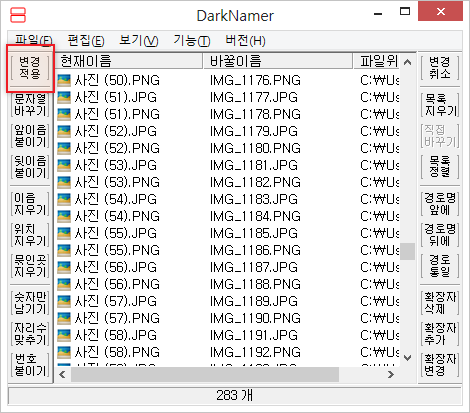The image size is (470, 413).
Task: Click image icon of 사진 (50).PNG
Action: pyautogui.click(x=64, y=80)
